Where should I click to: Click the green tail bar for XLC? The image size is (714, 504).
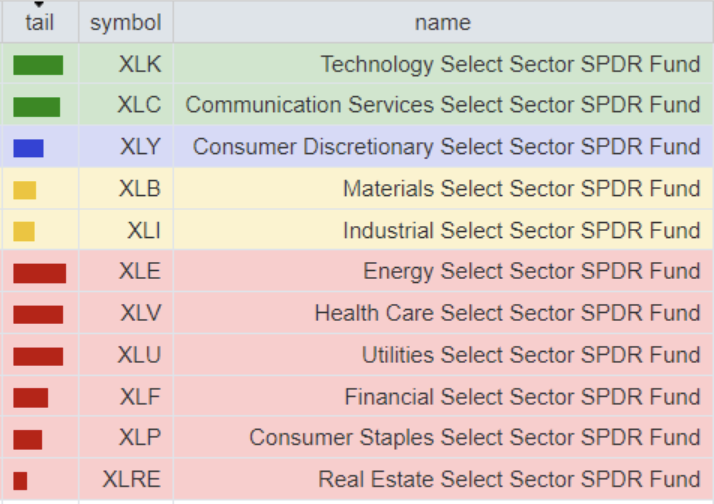(37, 106)
